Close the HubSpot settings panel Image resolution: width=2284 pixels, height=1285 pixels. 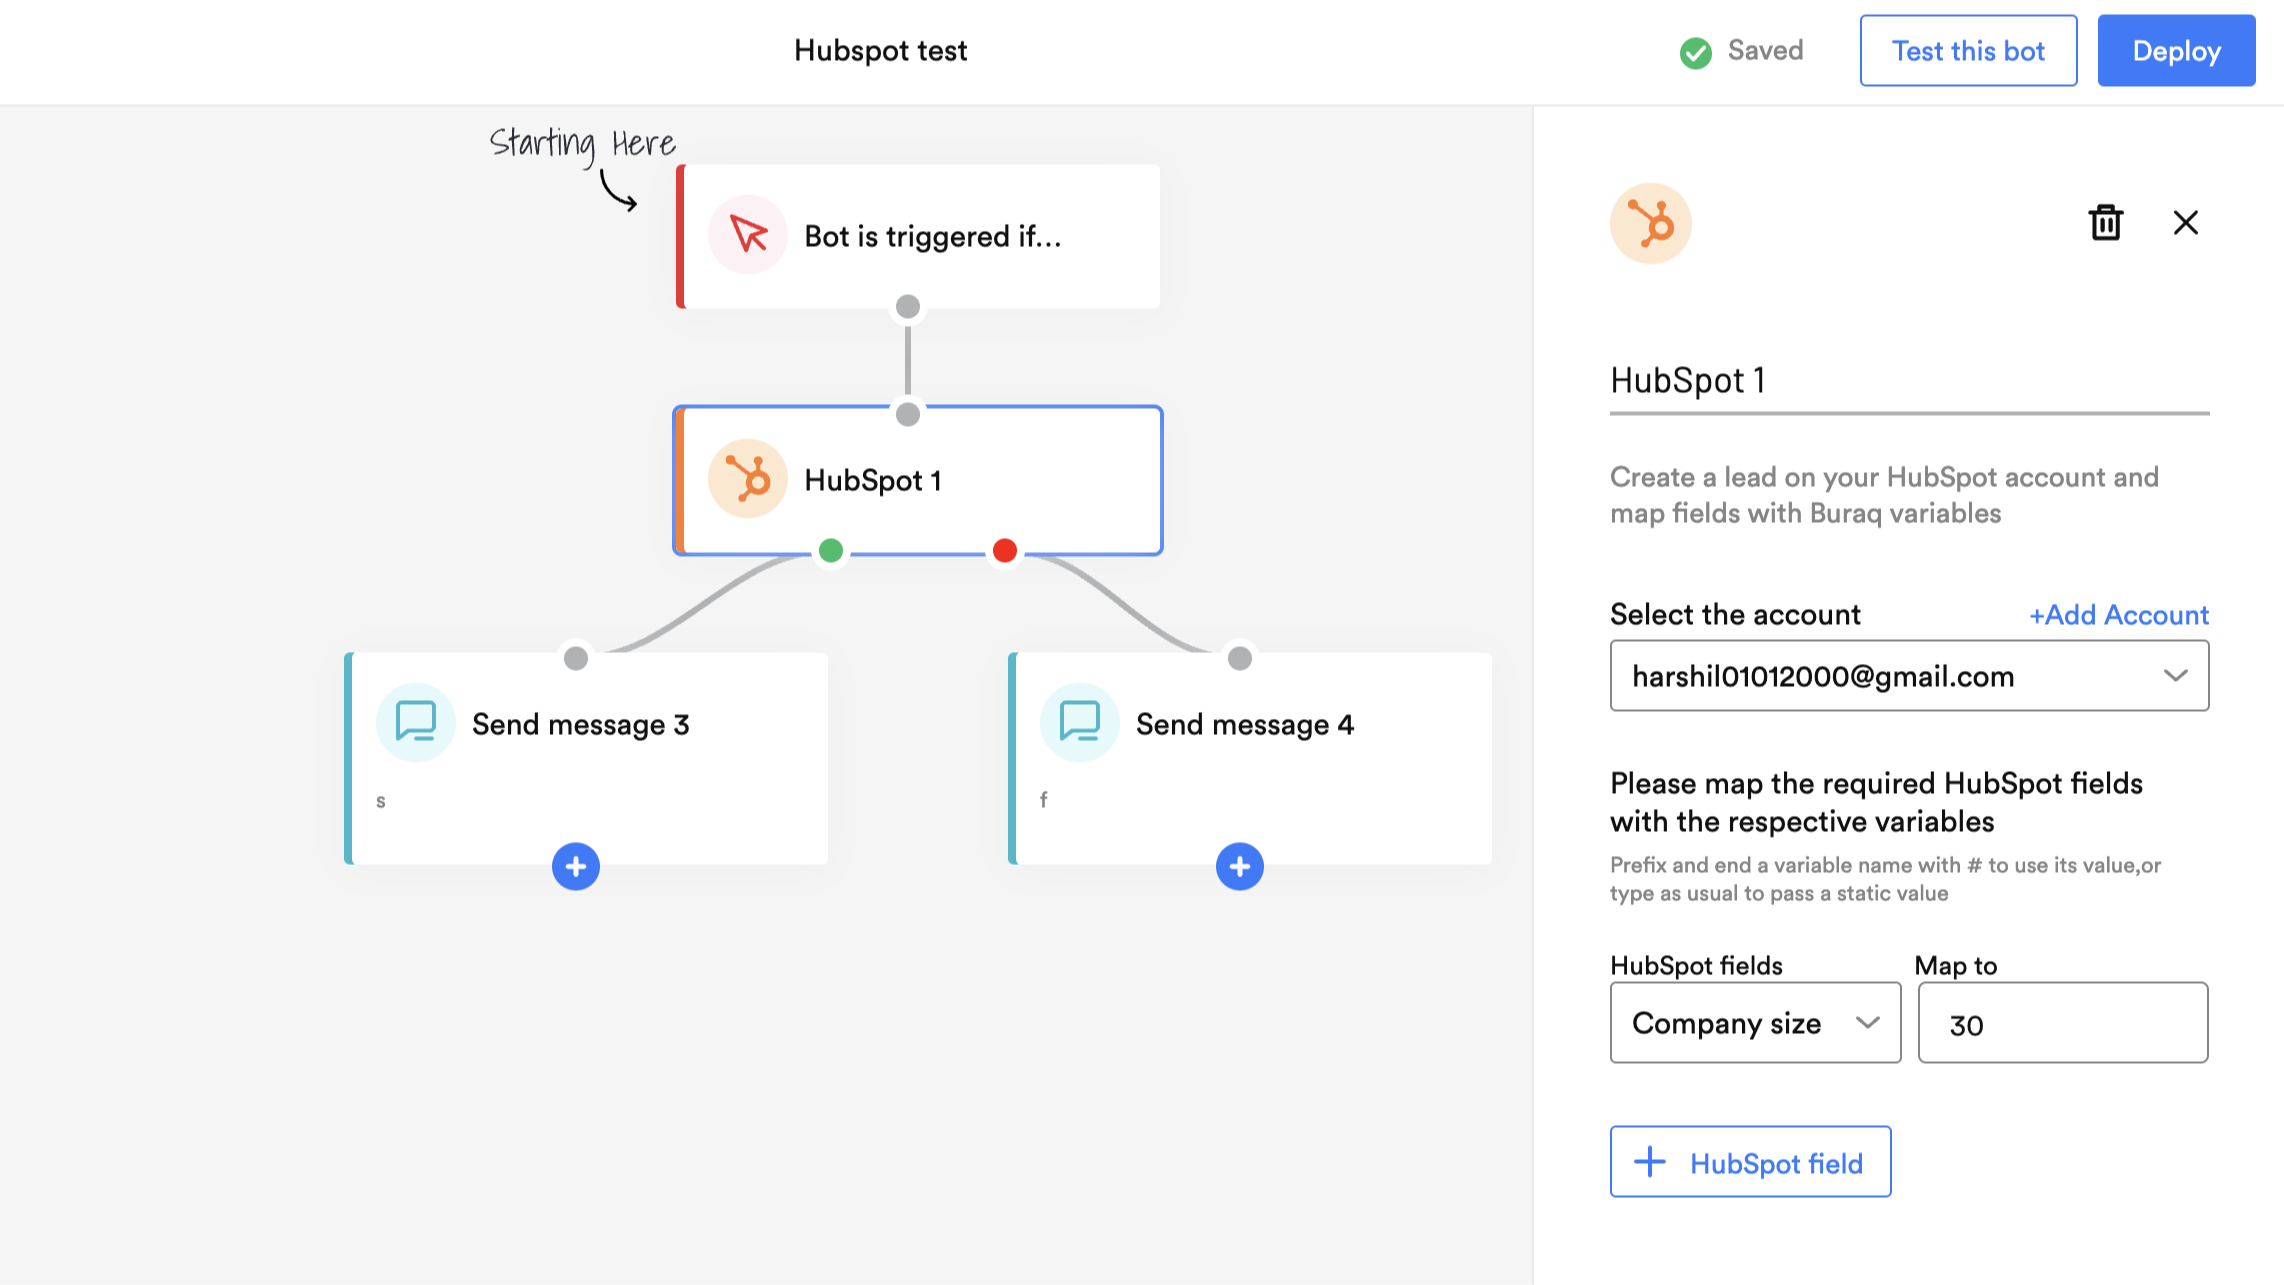[2185, 222]
